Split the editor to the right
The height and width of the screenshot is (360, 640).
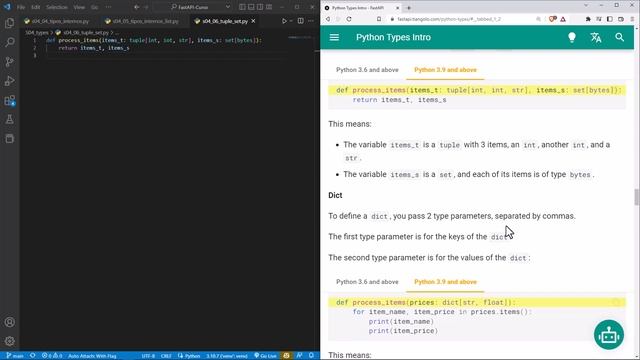pyautogui.click(x=300, y=21)
